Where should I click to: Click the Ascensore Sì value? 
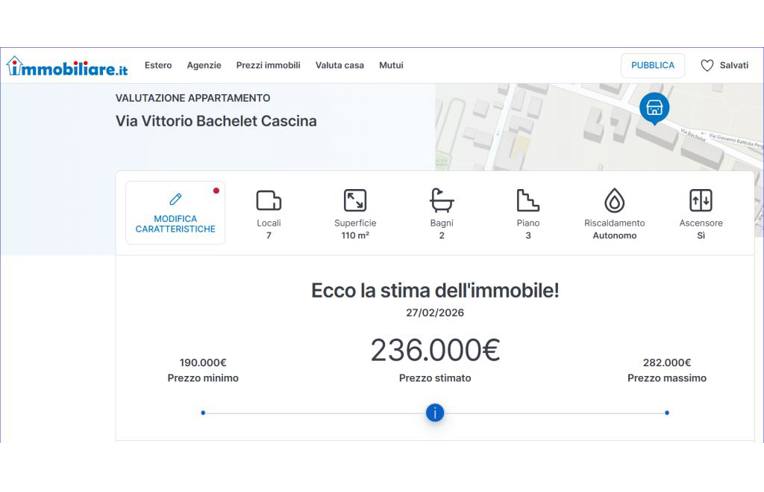pos(701,235)
